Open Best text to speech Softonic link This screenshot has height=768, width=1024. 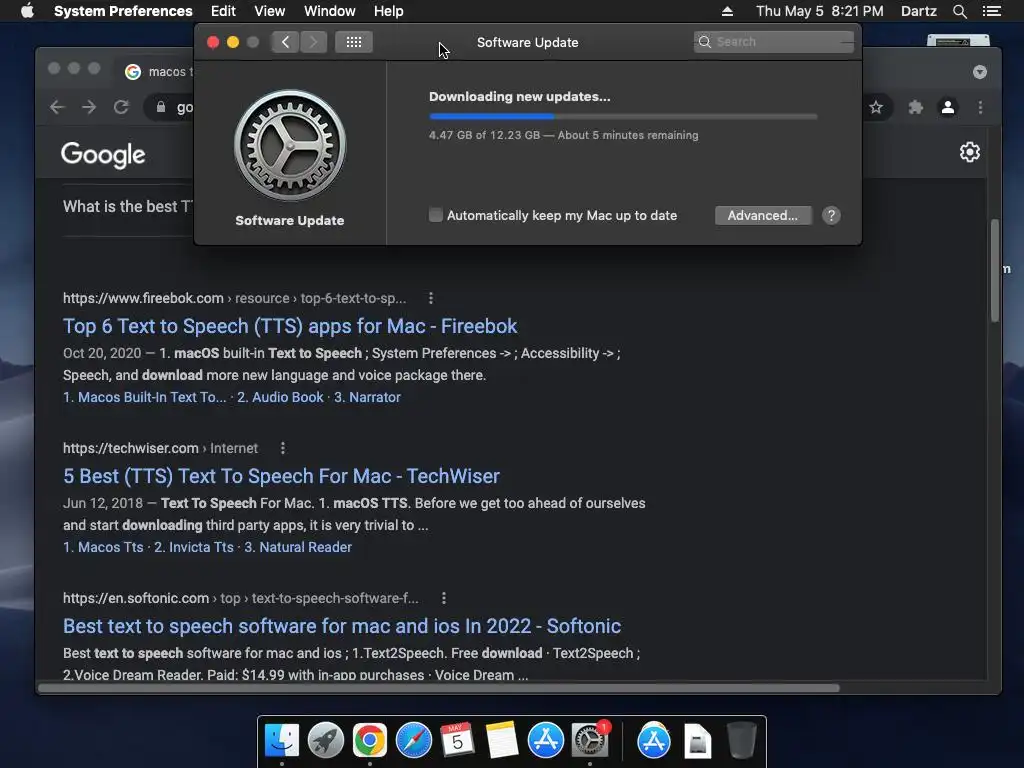pos(342,626)
